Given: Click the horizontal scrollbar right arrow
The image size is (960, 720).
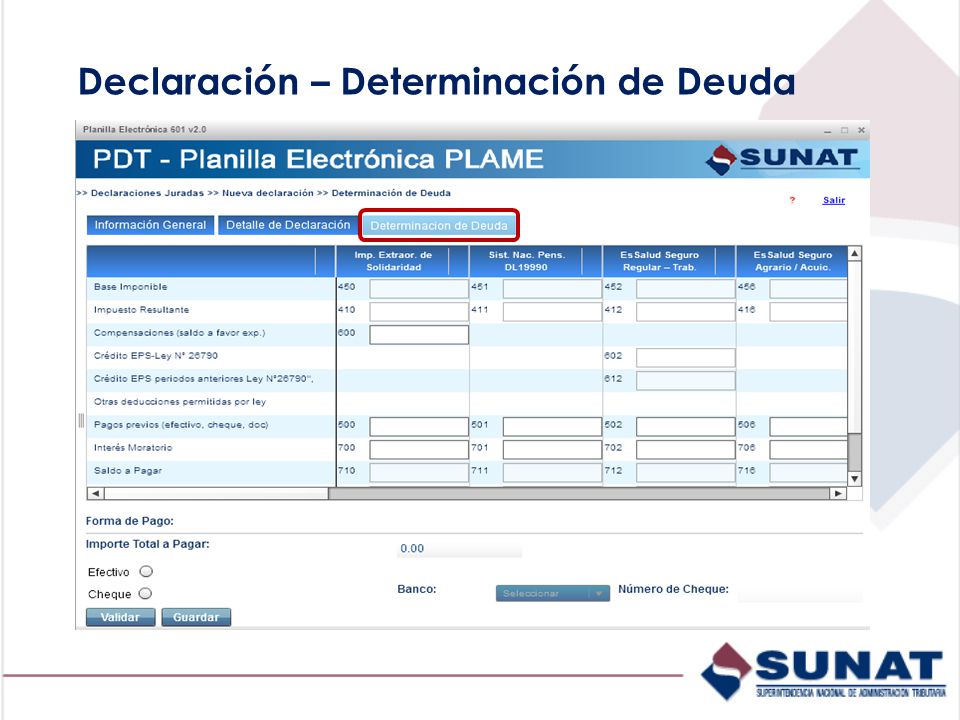Looking at the screenshot, I should pos(838,493).
